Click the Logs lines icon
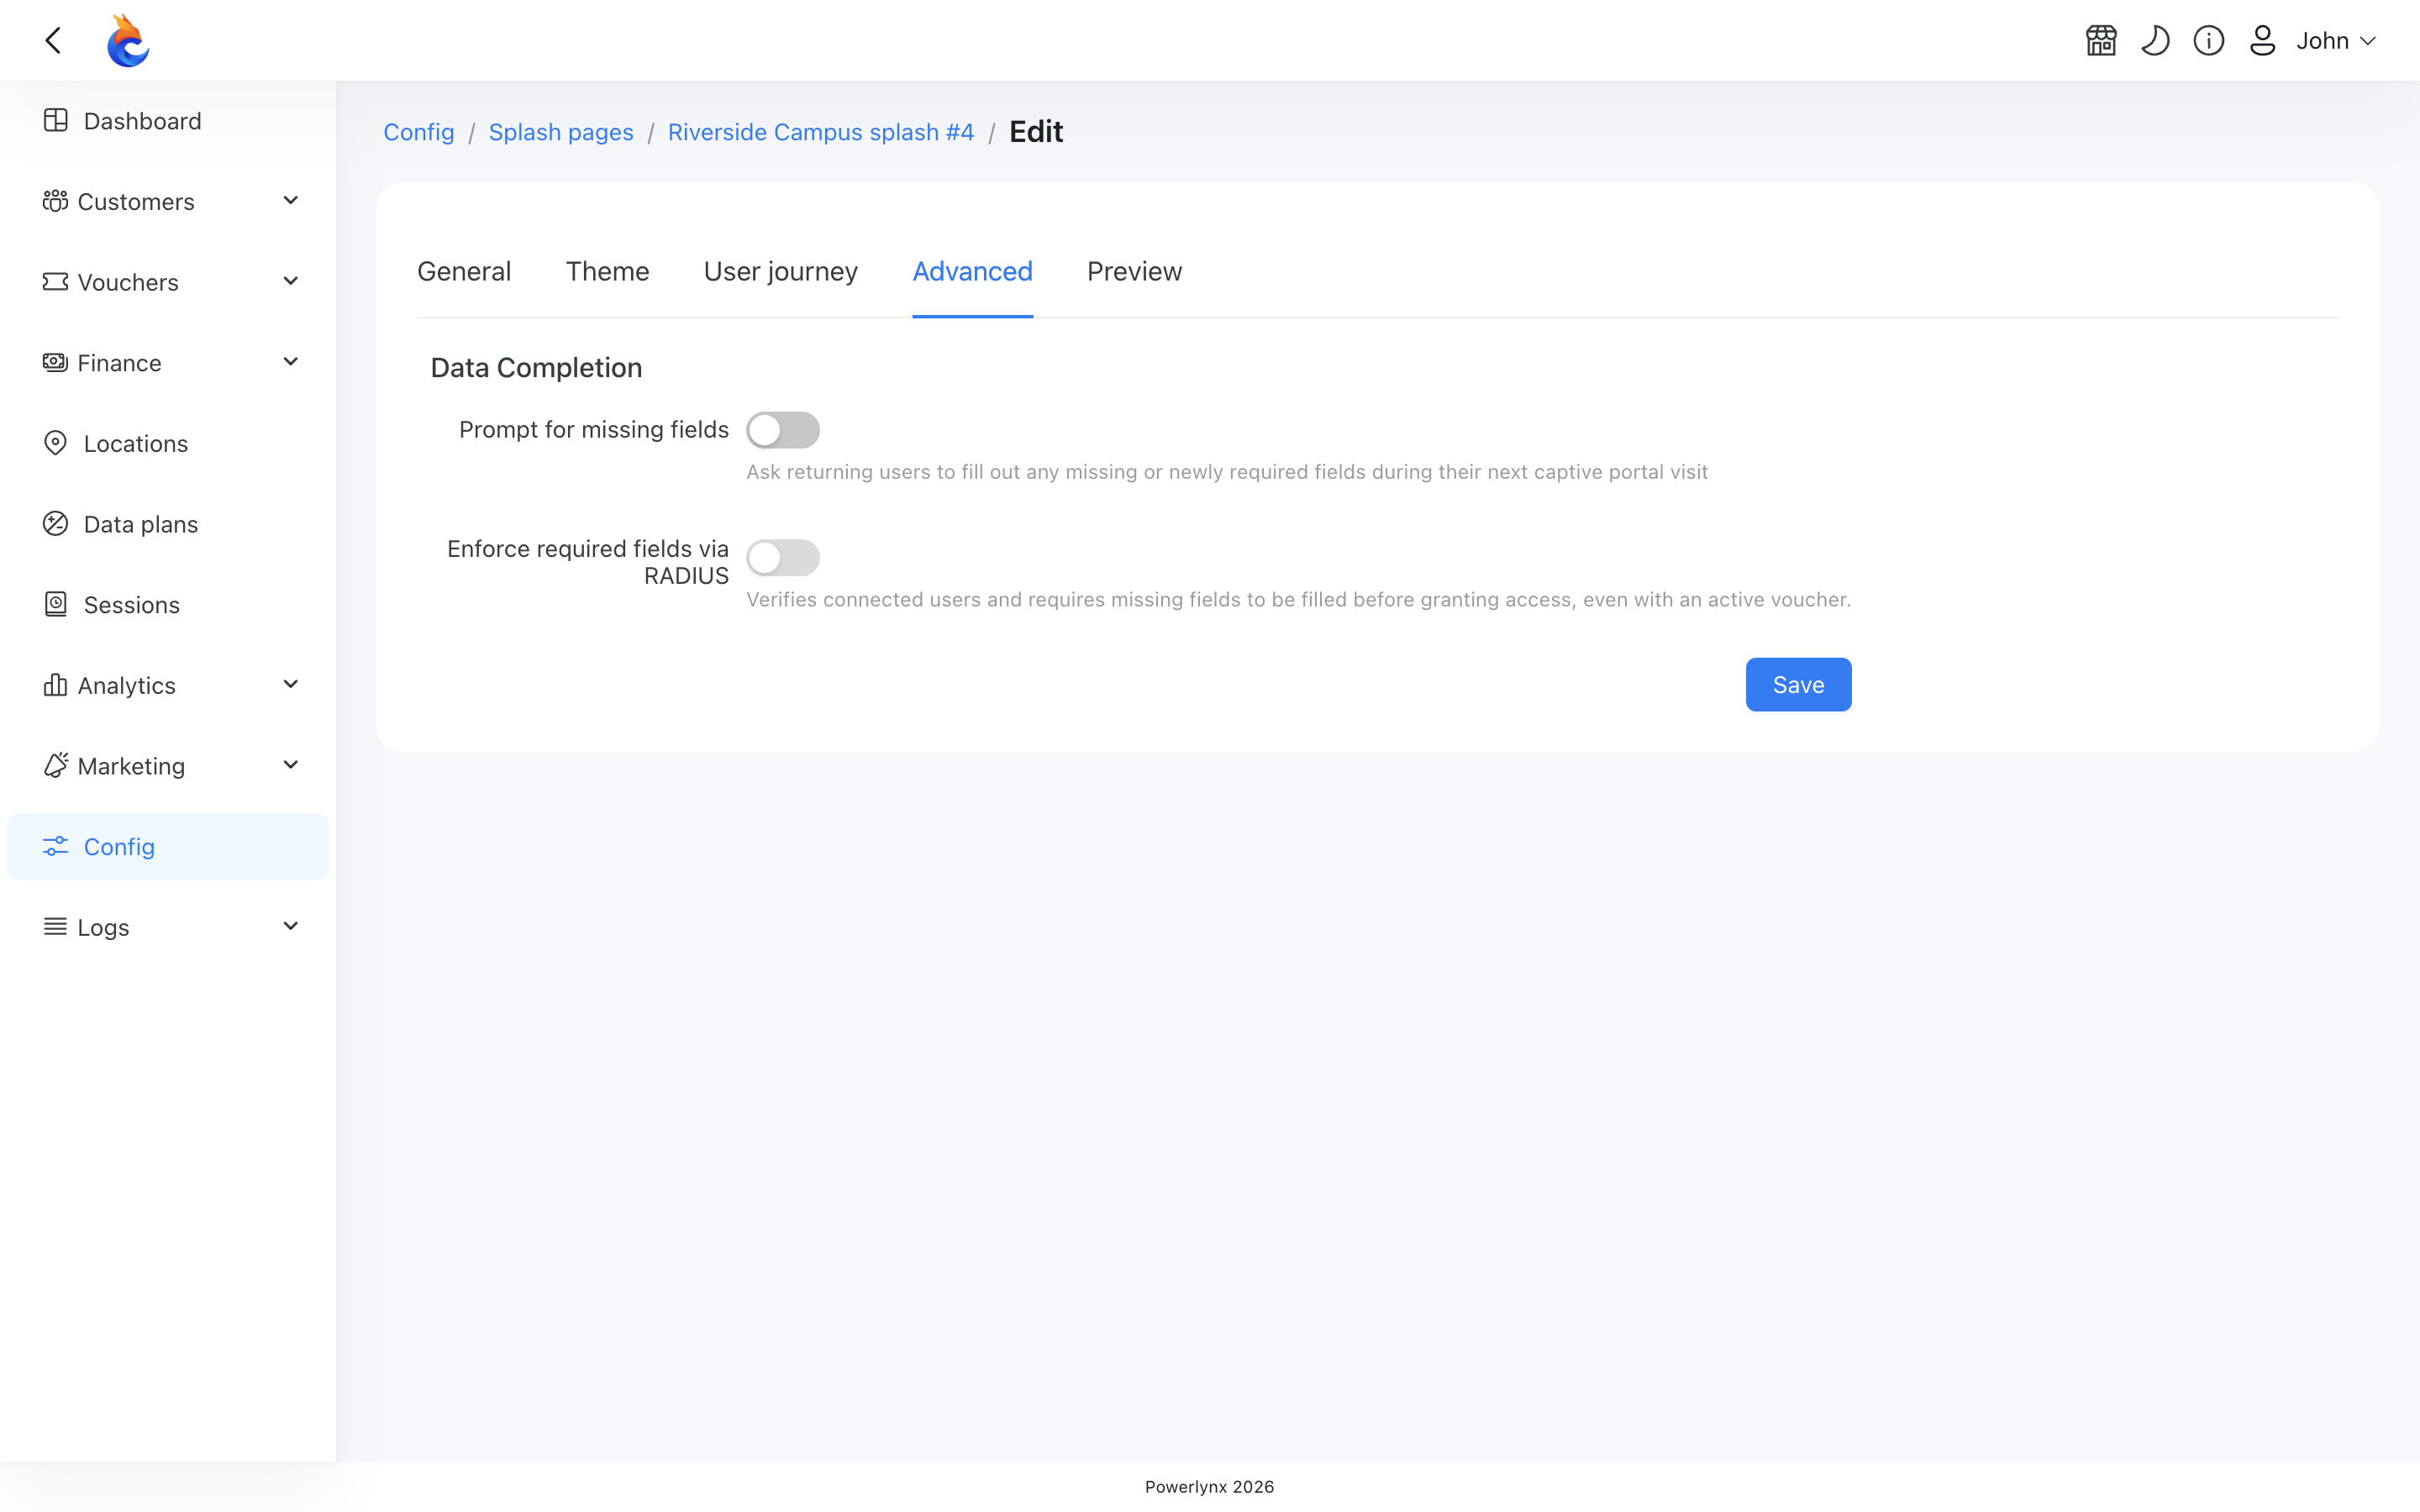2420x1512 pixels. pos(55,927)
